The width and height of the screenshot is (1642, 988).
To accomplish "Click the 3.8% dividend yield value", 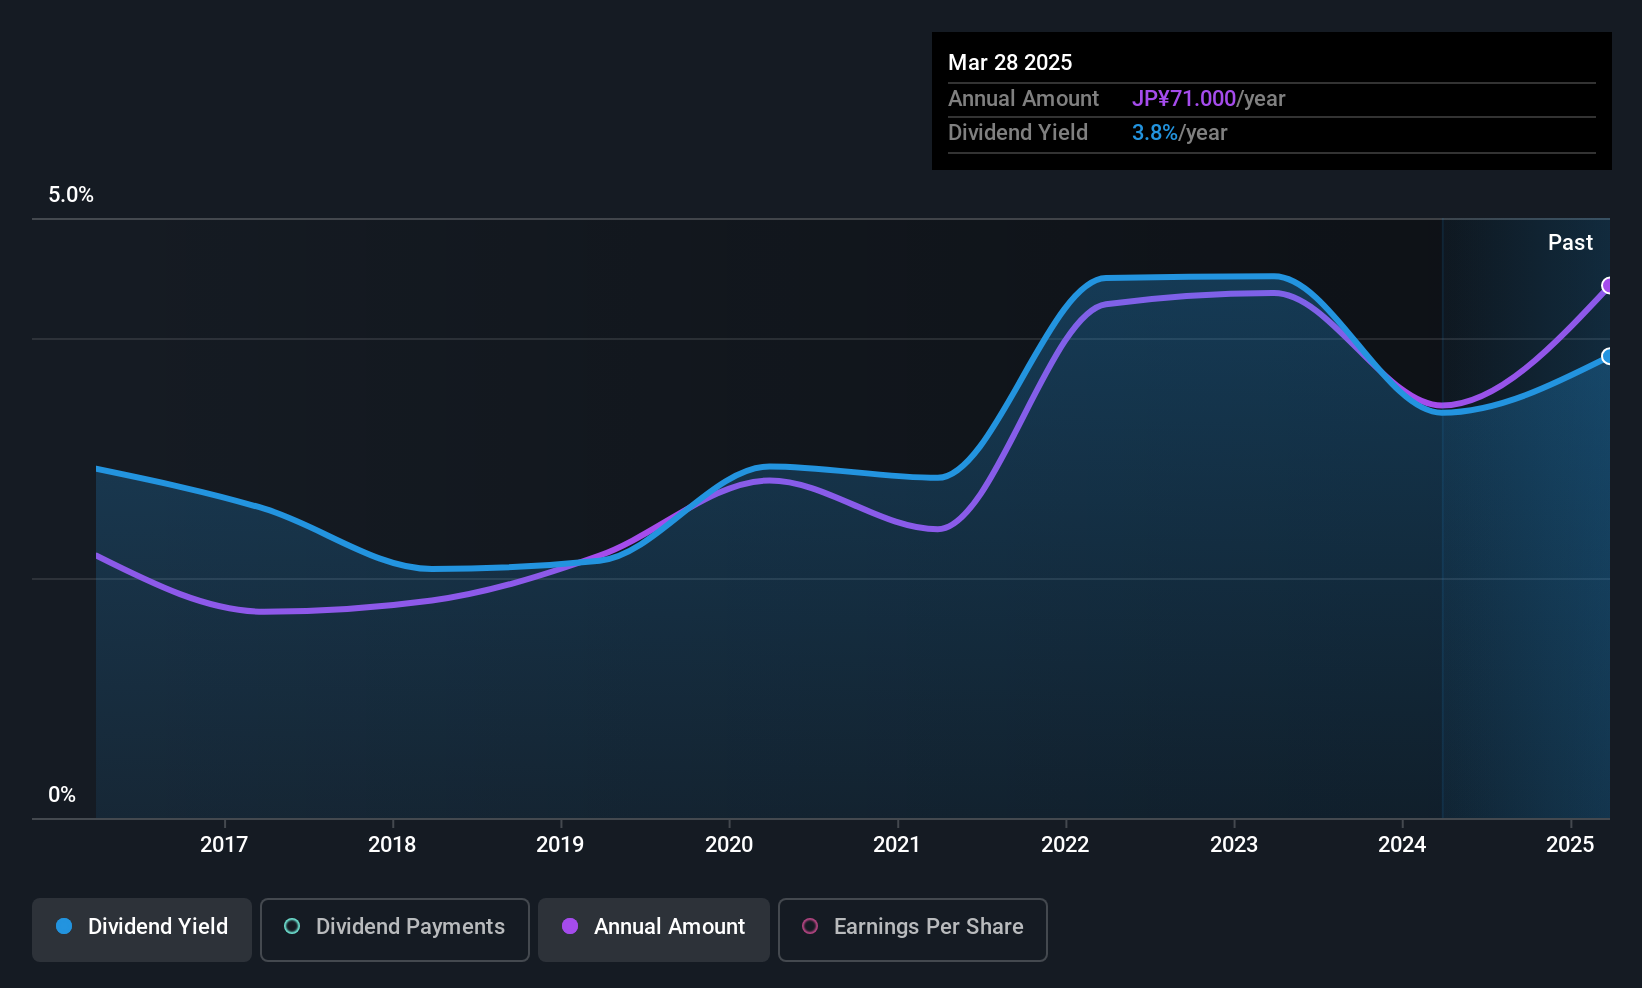I will coord(1155,133).
